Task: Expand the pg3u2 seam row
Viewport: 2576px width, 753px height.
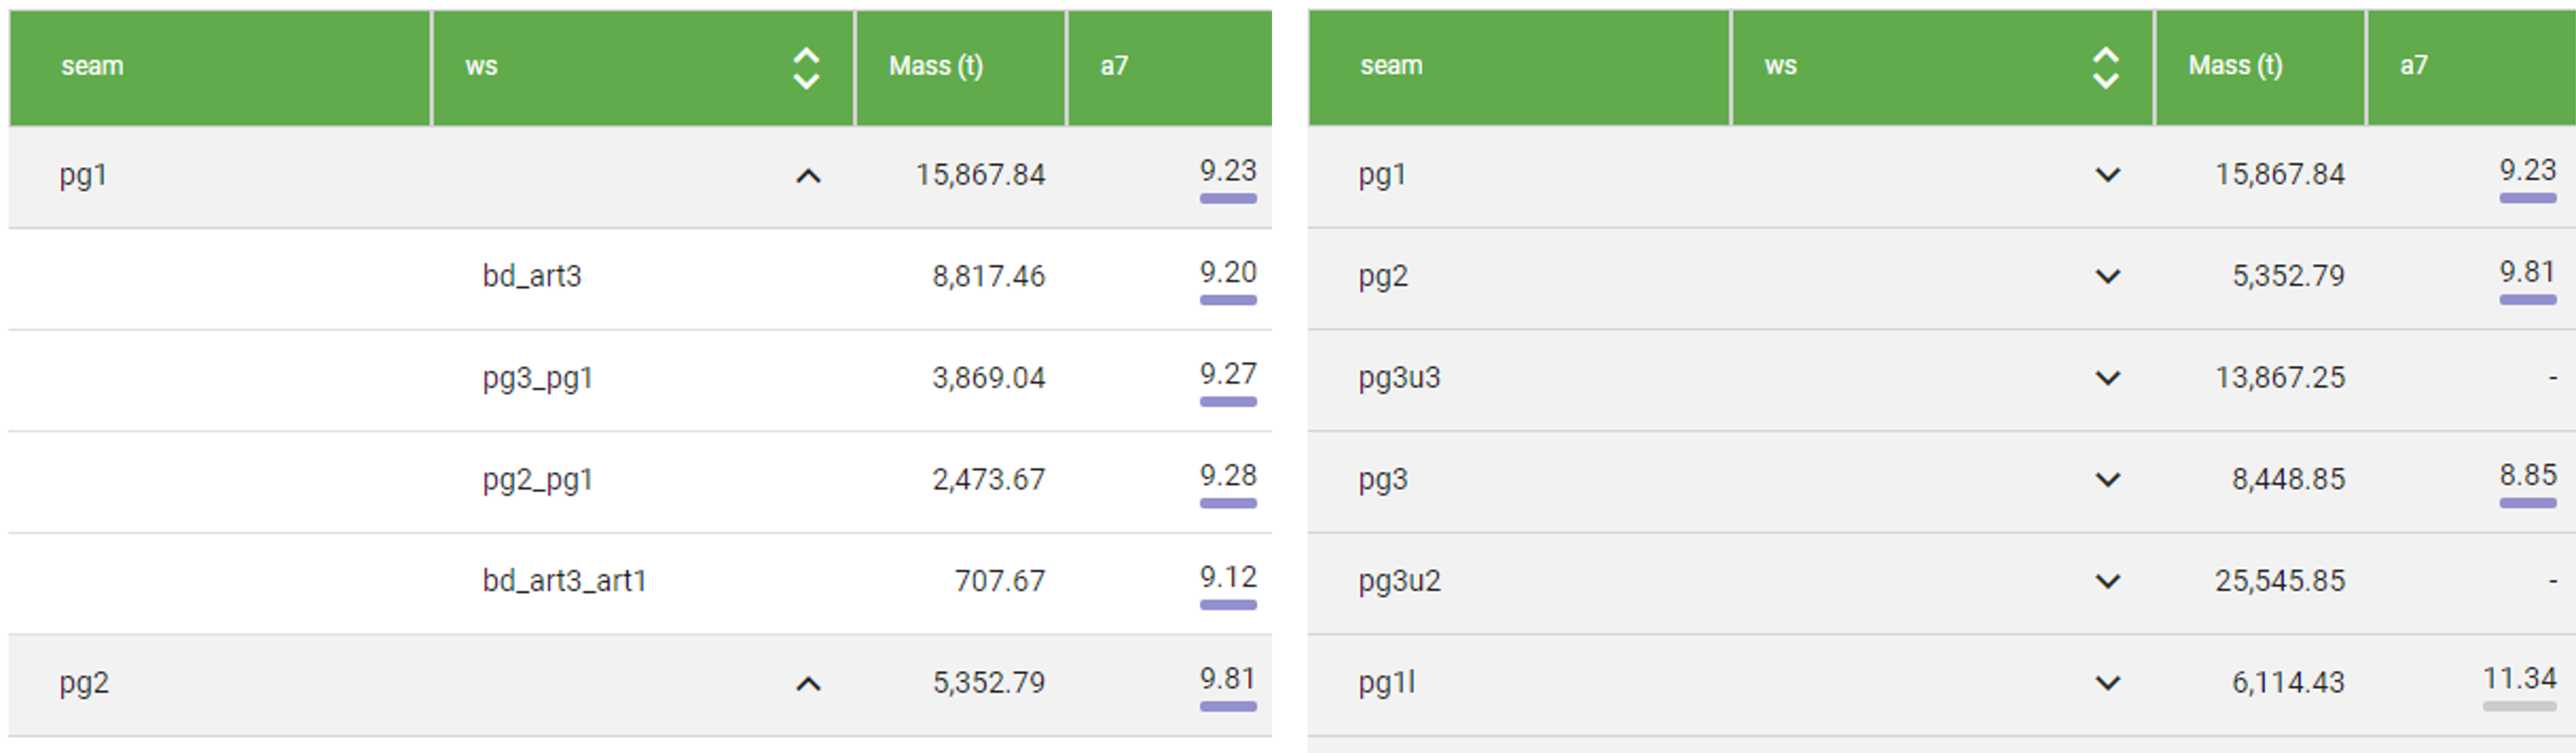Action: pyautogui.click(x=2107, y=582)
